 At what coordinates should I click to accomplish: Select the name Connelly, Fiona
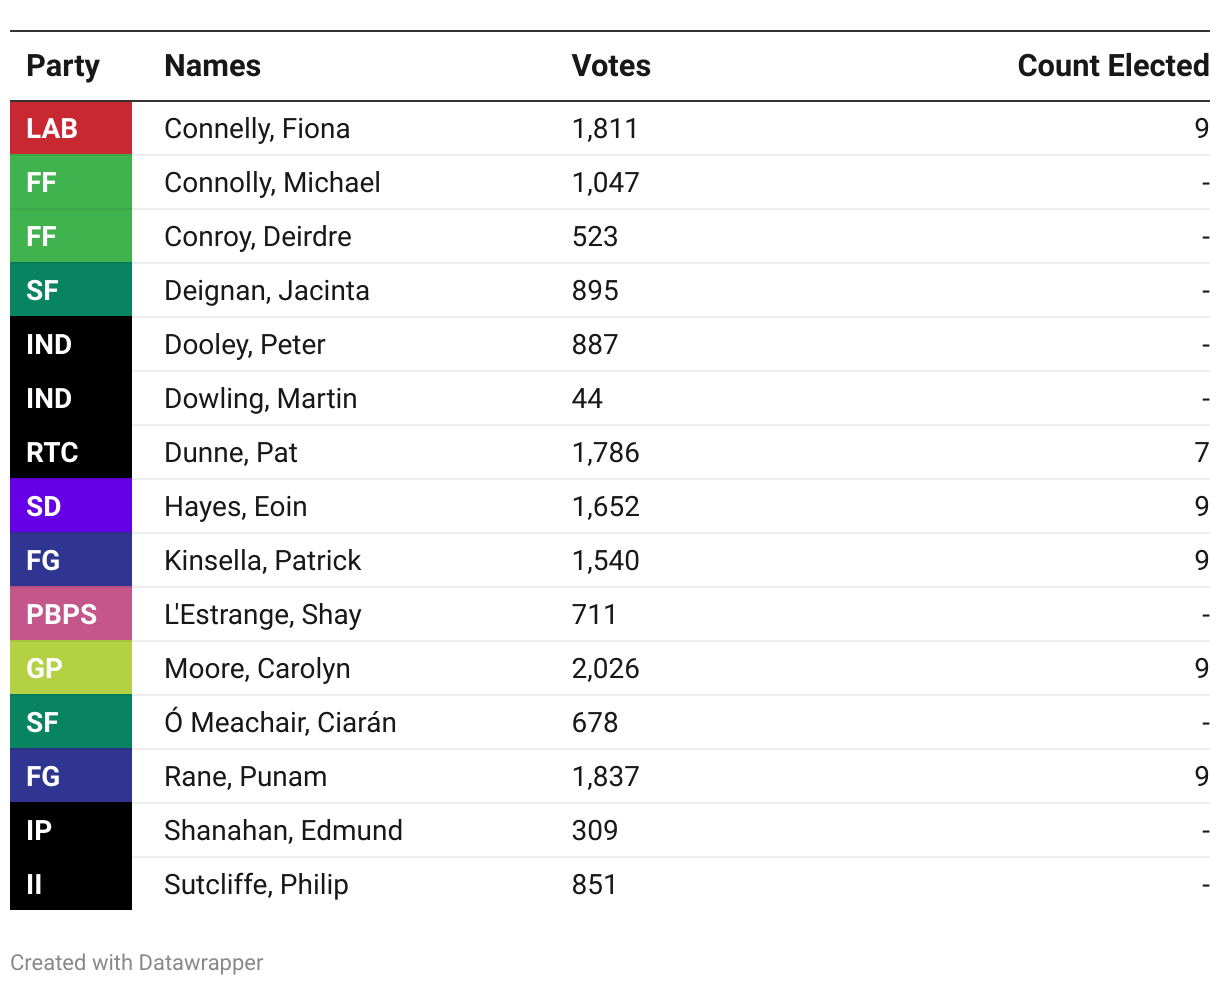(x=257, y=129)
